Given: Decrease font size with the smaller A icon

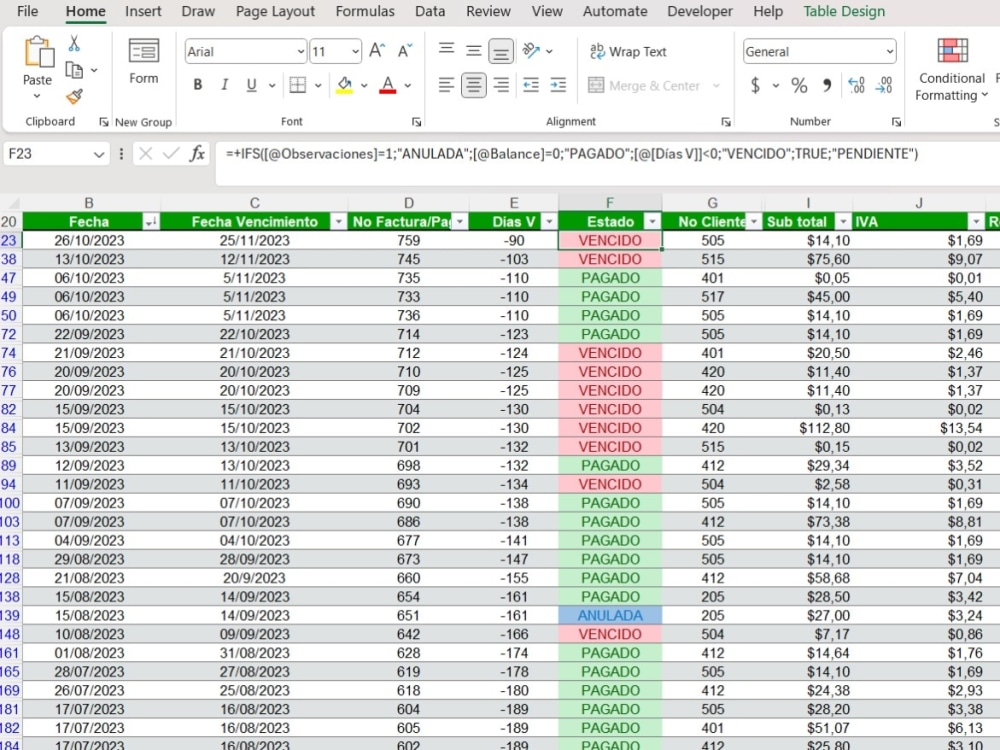Looking at the screenshot, I should point(405,51).
